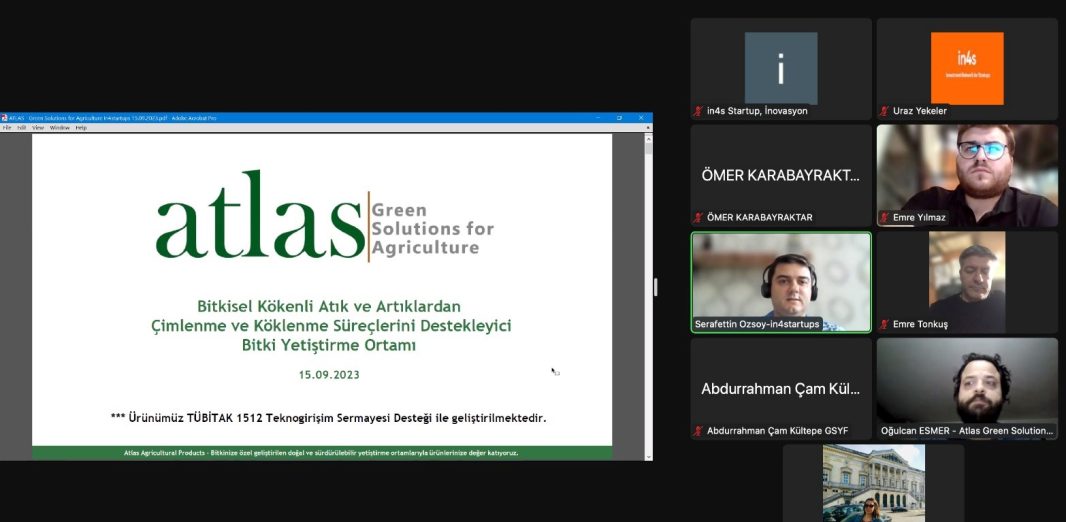Click the muted mic icon for Emre Yılmaz
The height and width of the screenshot is (522, 1066).
point(884,218)
